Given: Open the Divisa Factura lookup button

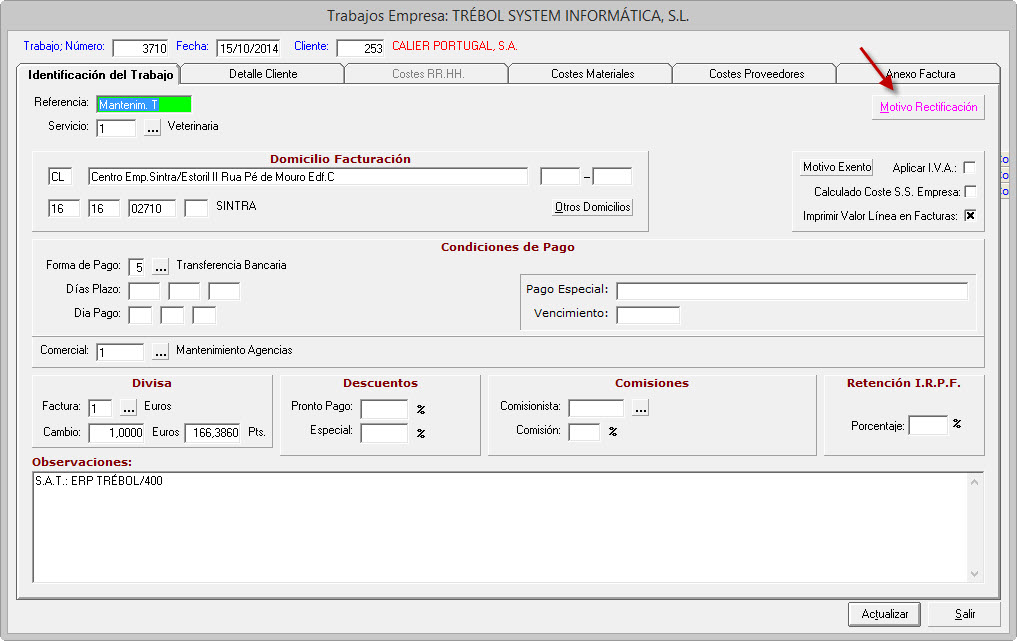Looking at the screenshot, I should (128, 408).
